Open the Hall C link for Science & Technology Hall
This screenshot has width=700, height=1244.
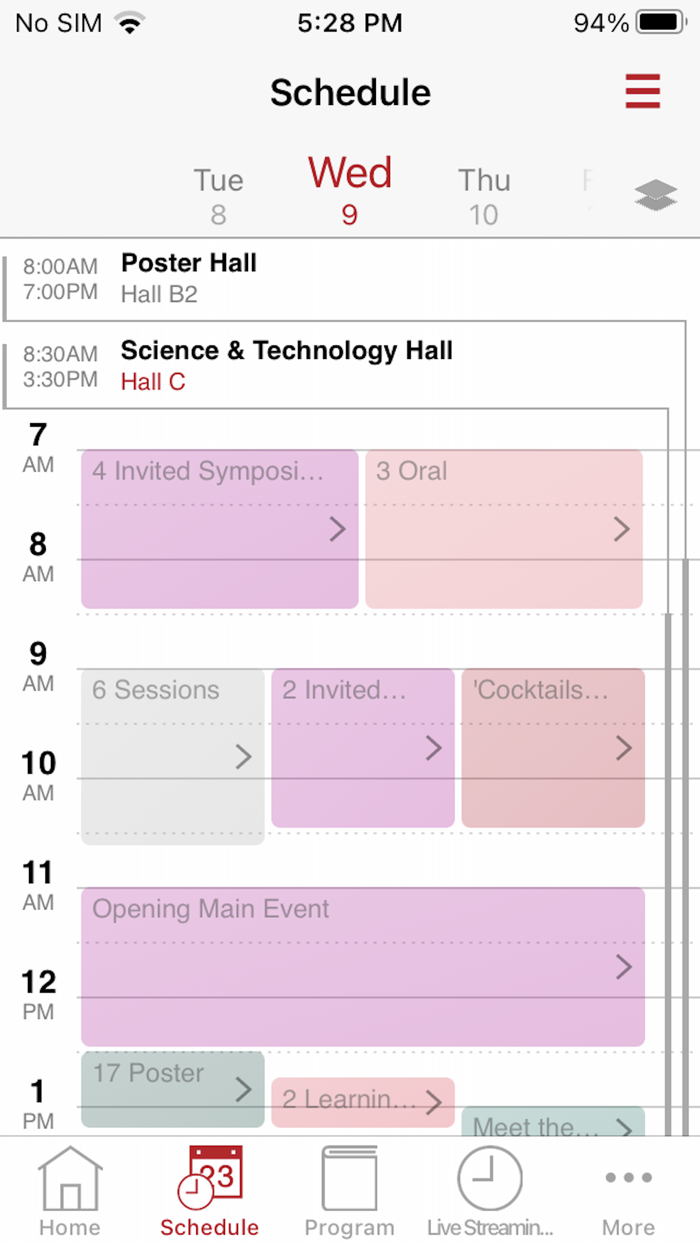[150, 382]
